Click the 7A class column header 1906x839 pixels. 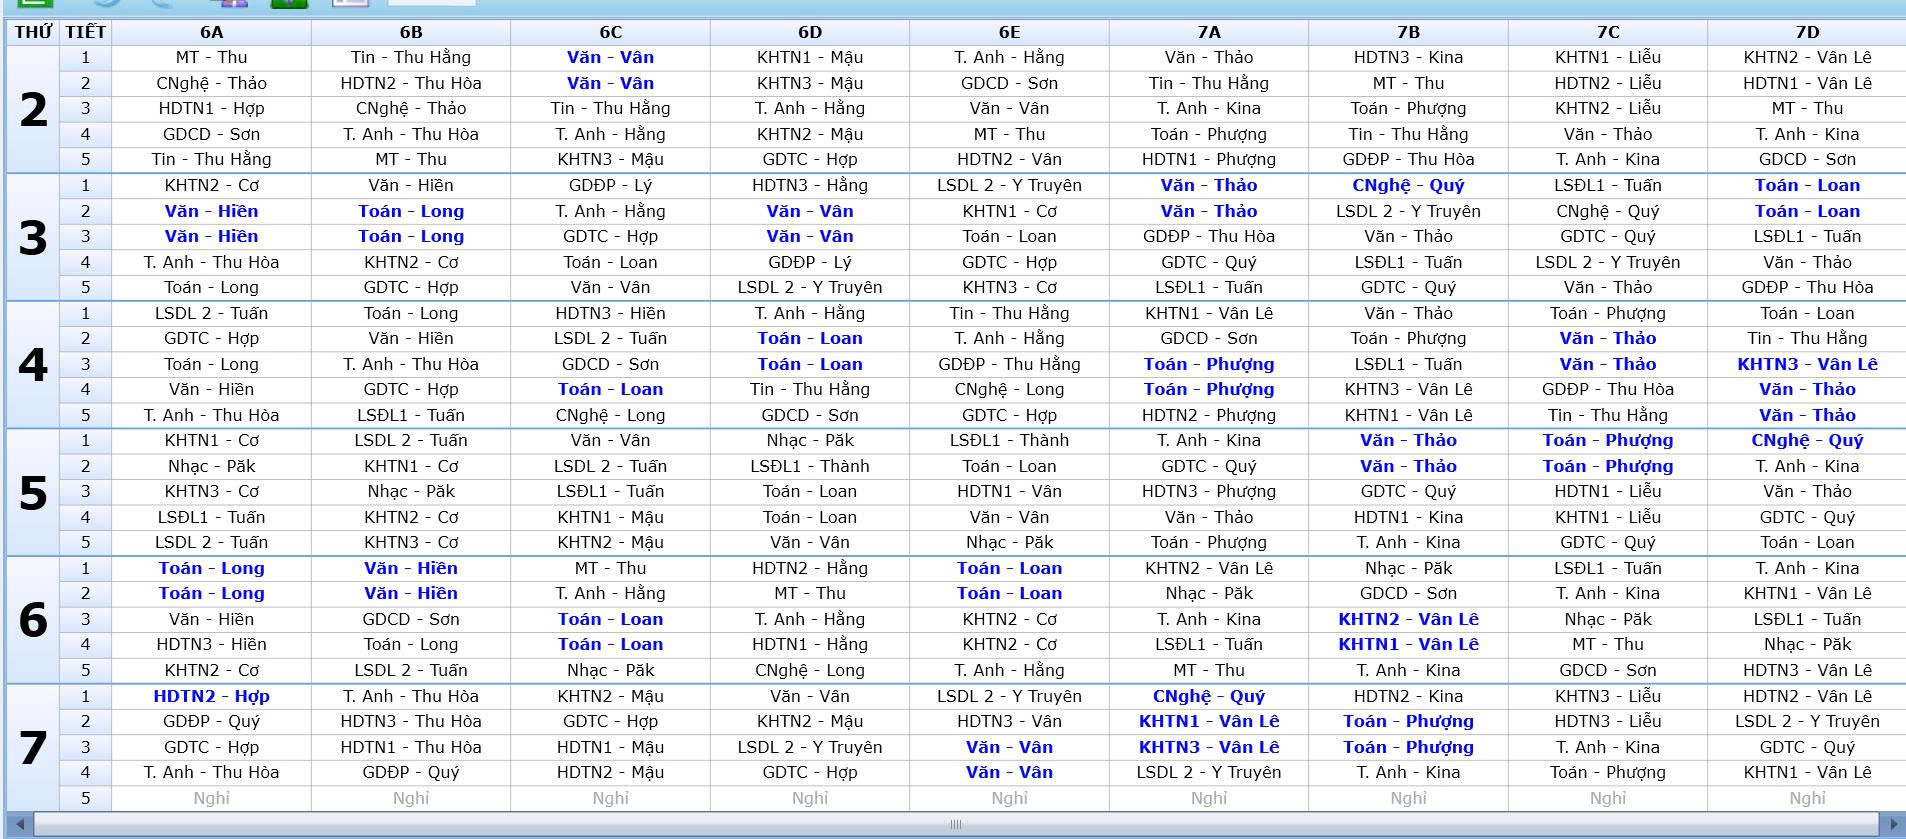(1208, 32)
